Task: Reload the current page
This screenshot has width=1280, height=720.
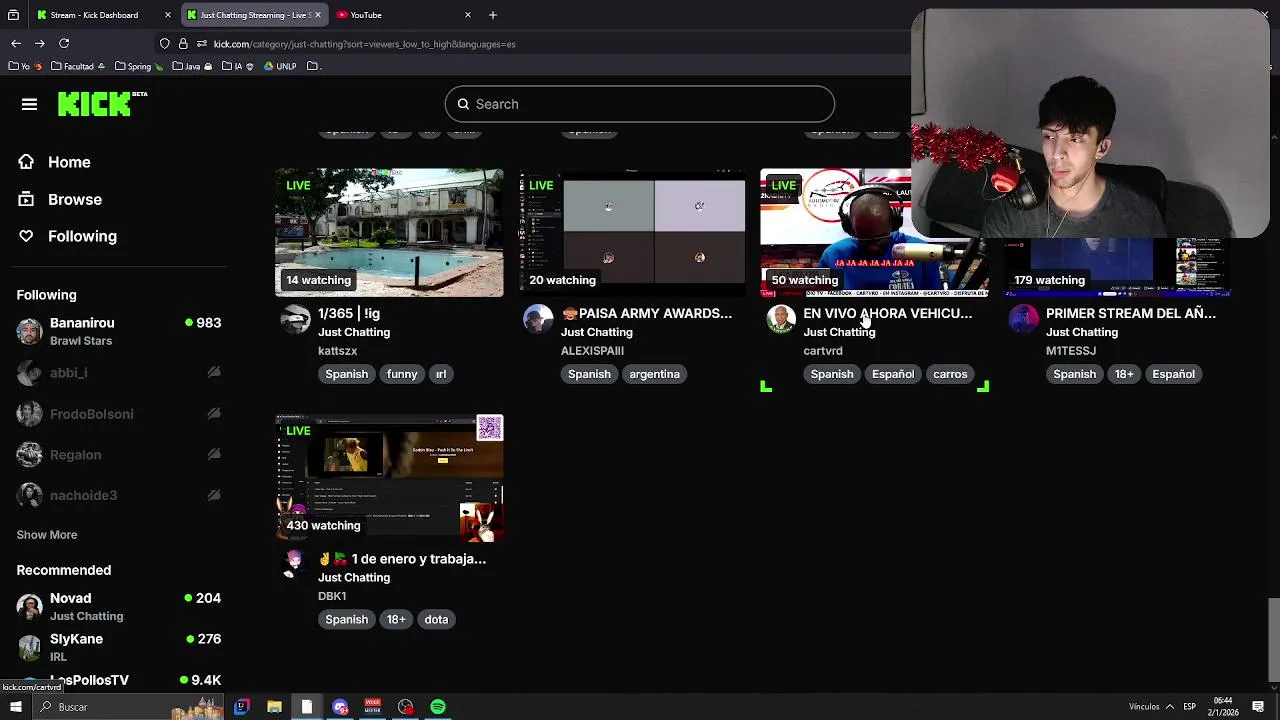Action: (64, 44)
